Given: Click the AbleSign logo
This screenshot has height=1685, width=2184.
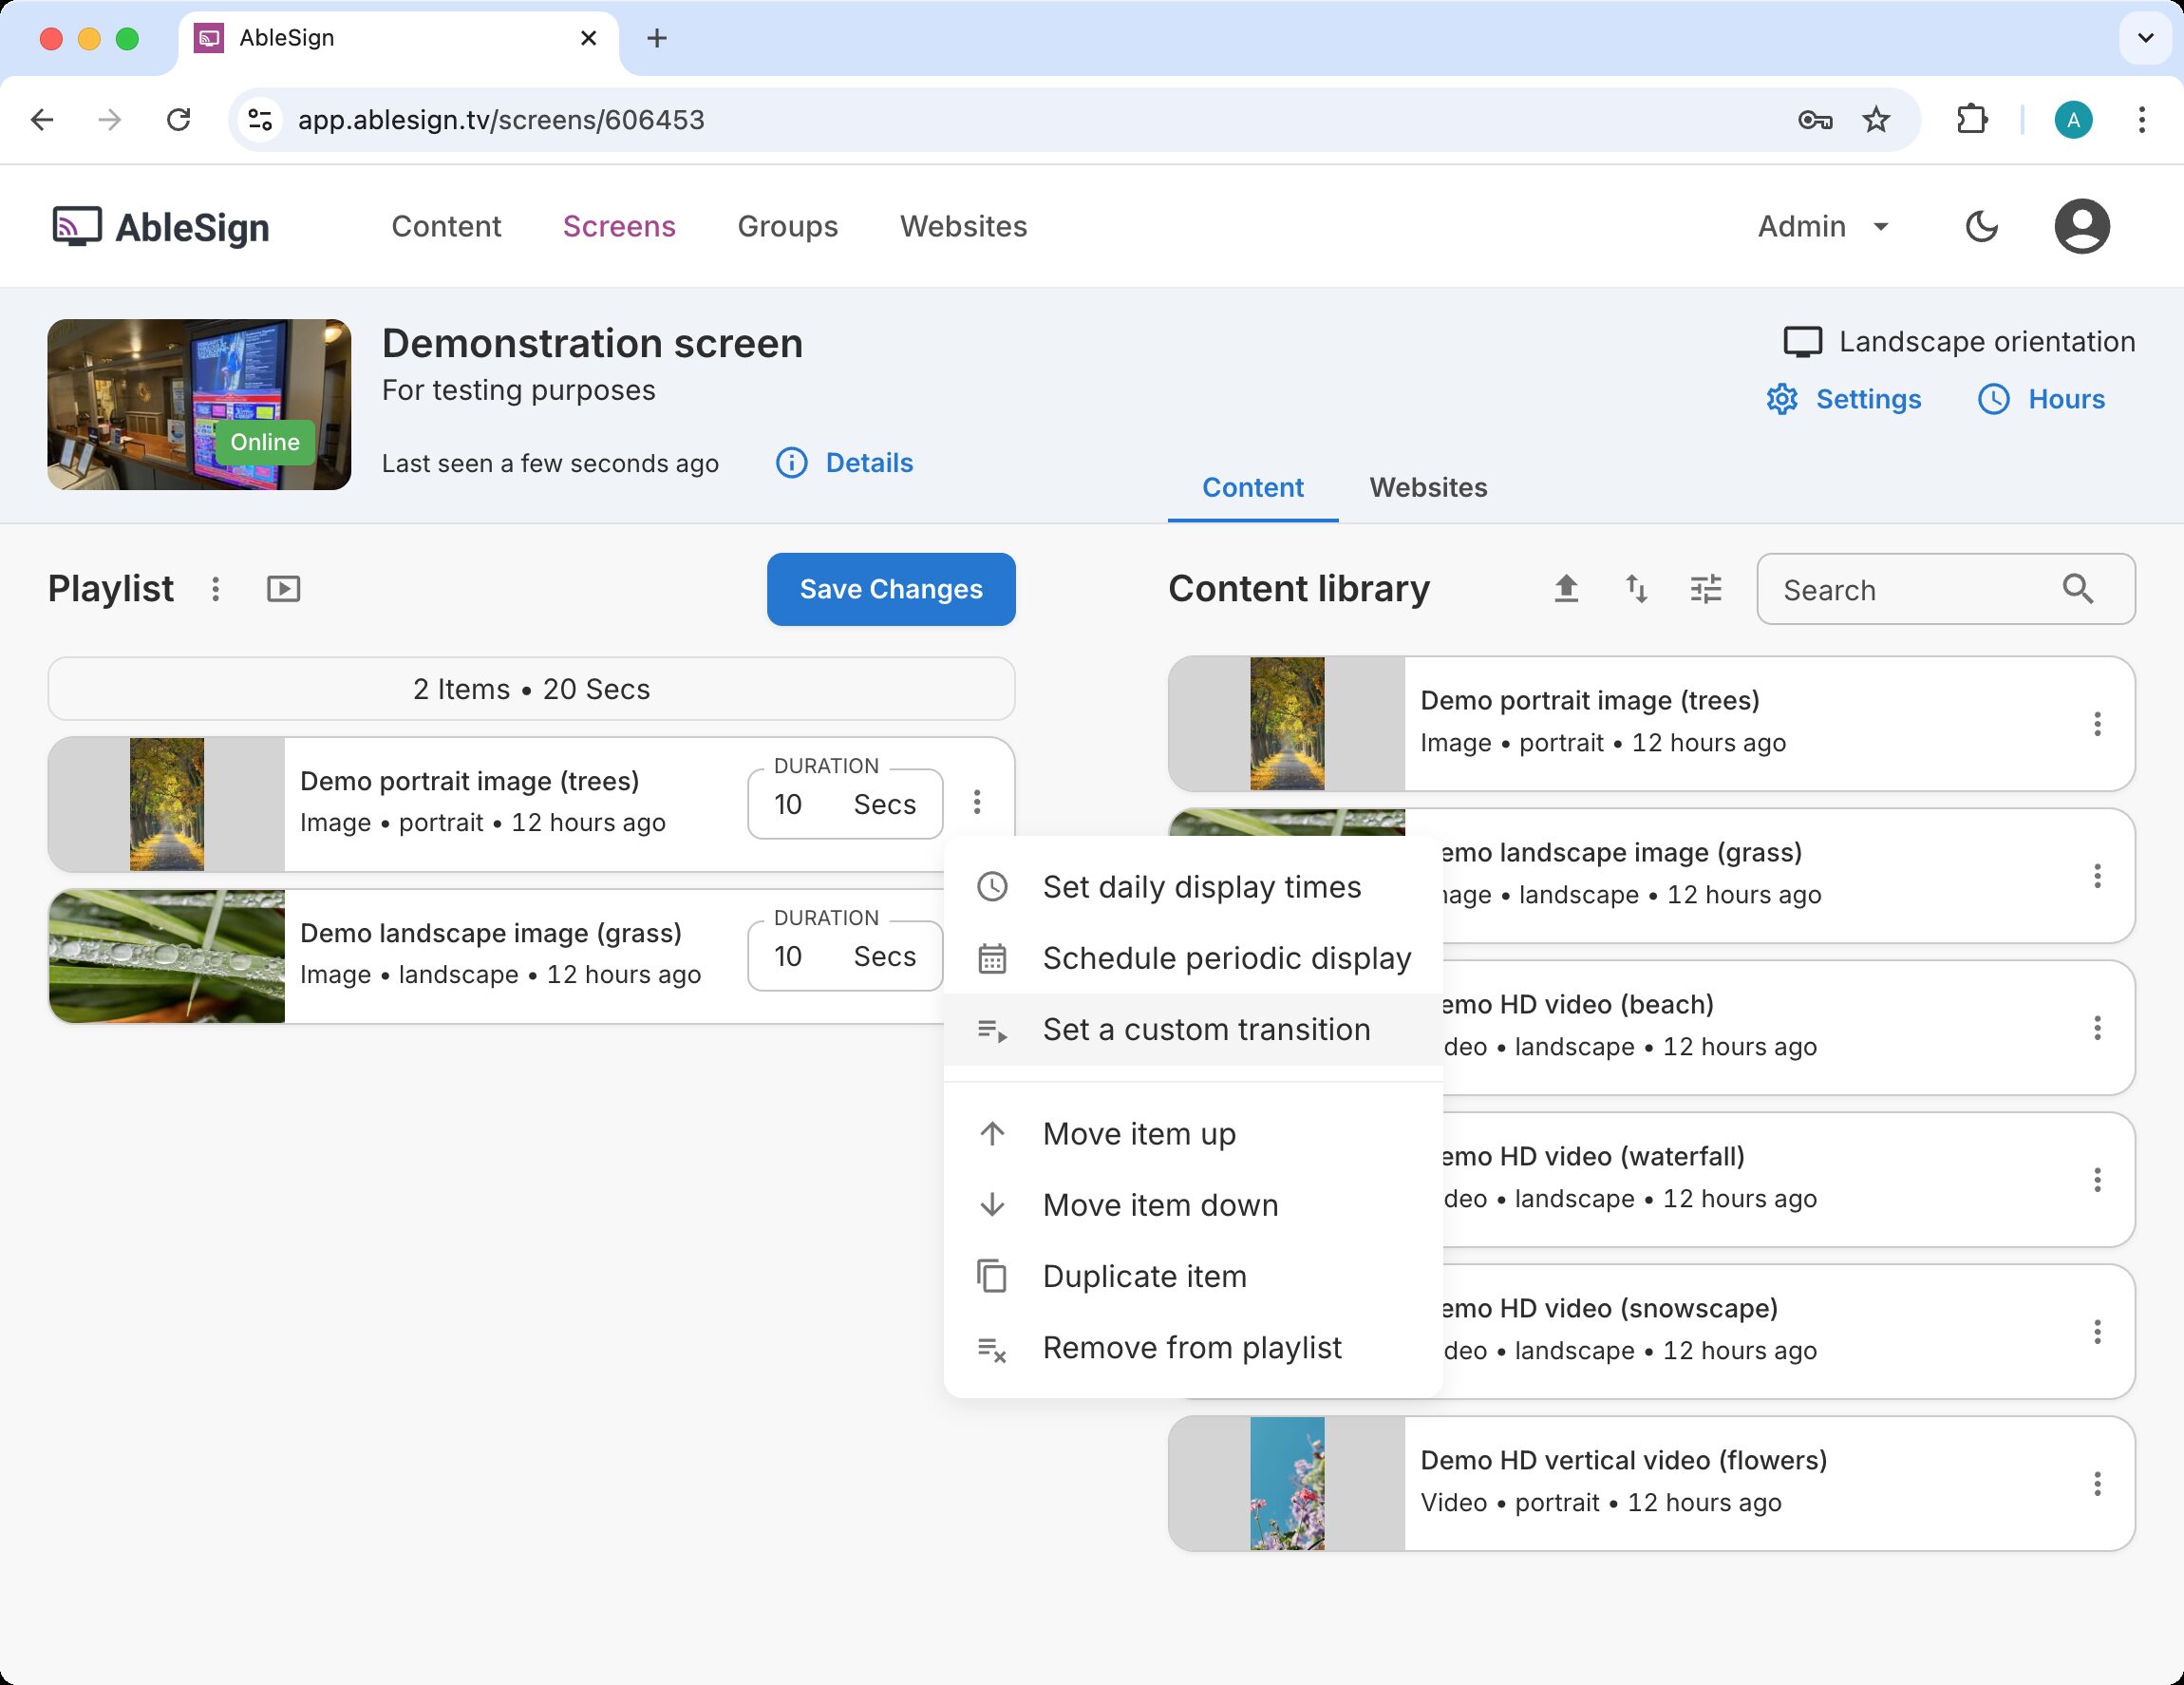Looking at the screenshot, I should [x=161, y=227].
